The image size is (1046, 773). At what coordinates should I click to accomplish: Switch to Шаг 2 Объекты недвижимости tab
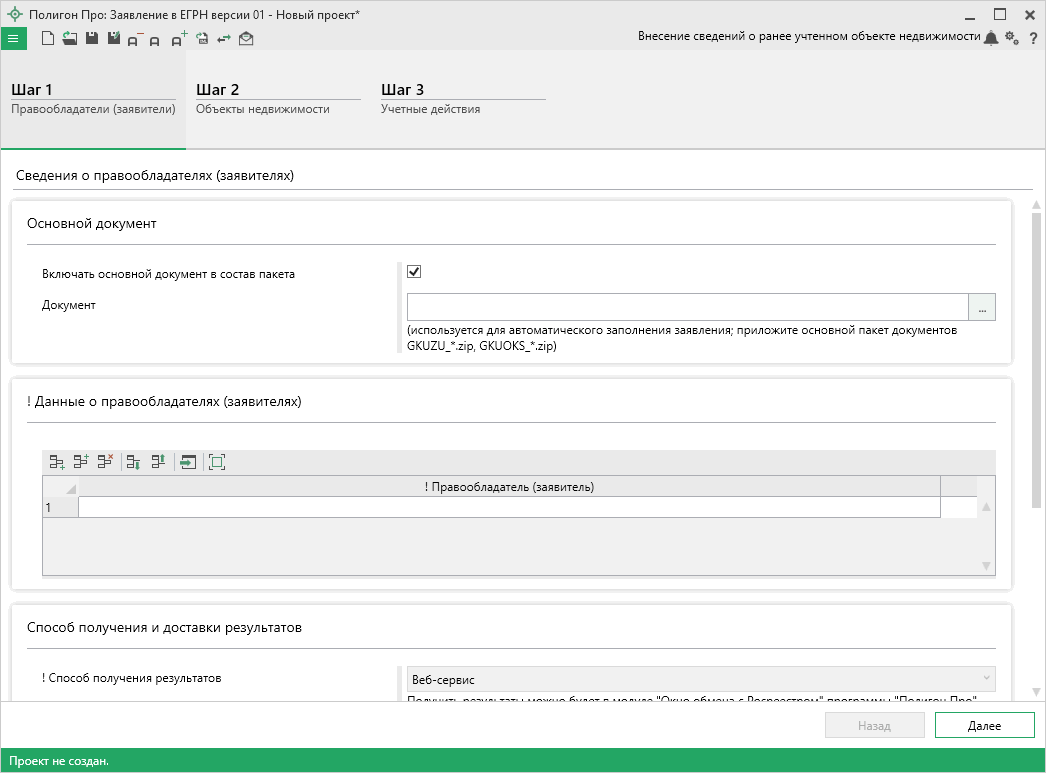(277, 99)
